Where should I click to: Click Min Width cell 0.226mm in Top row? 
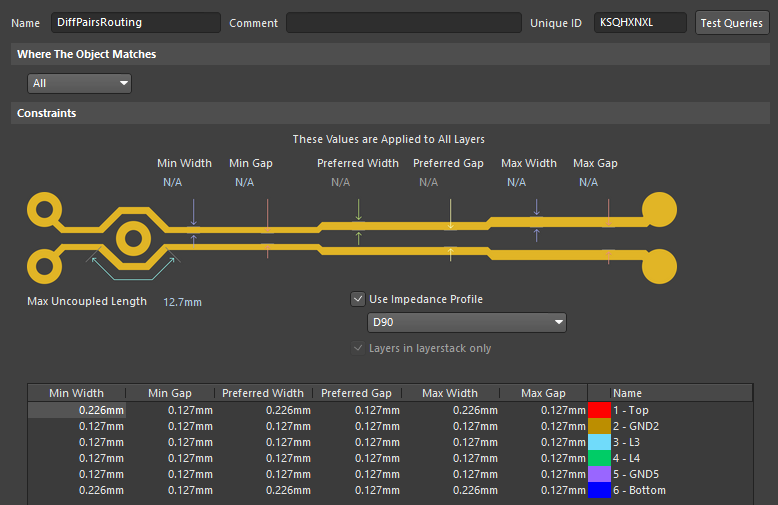(77, 410)
